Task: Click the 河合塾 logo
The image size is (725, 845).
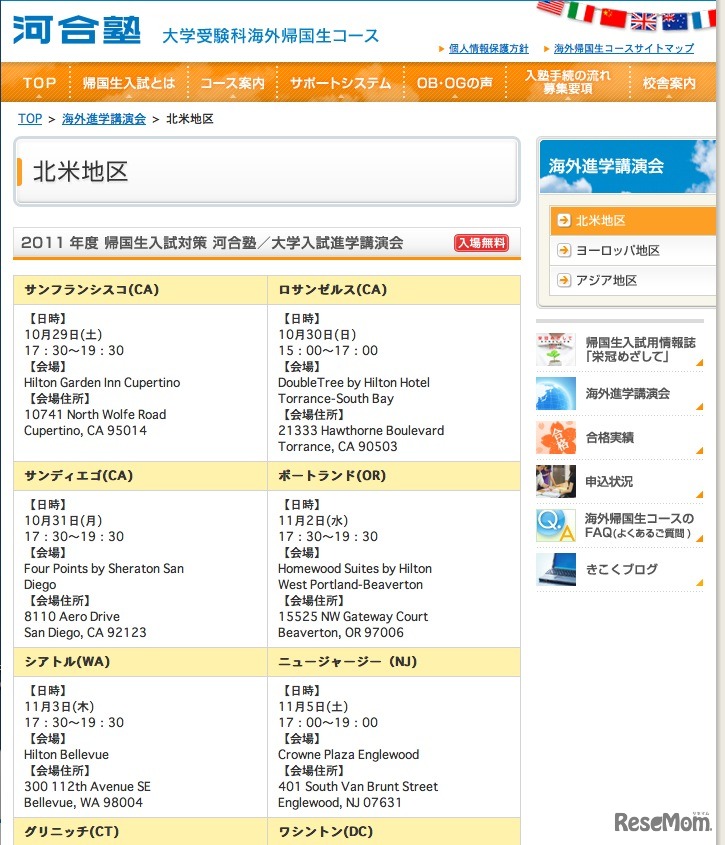Action: 77,30
